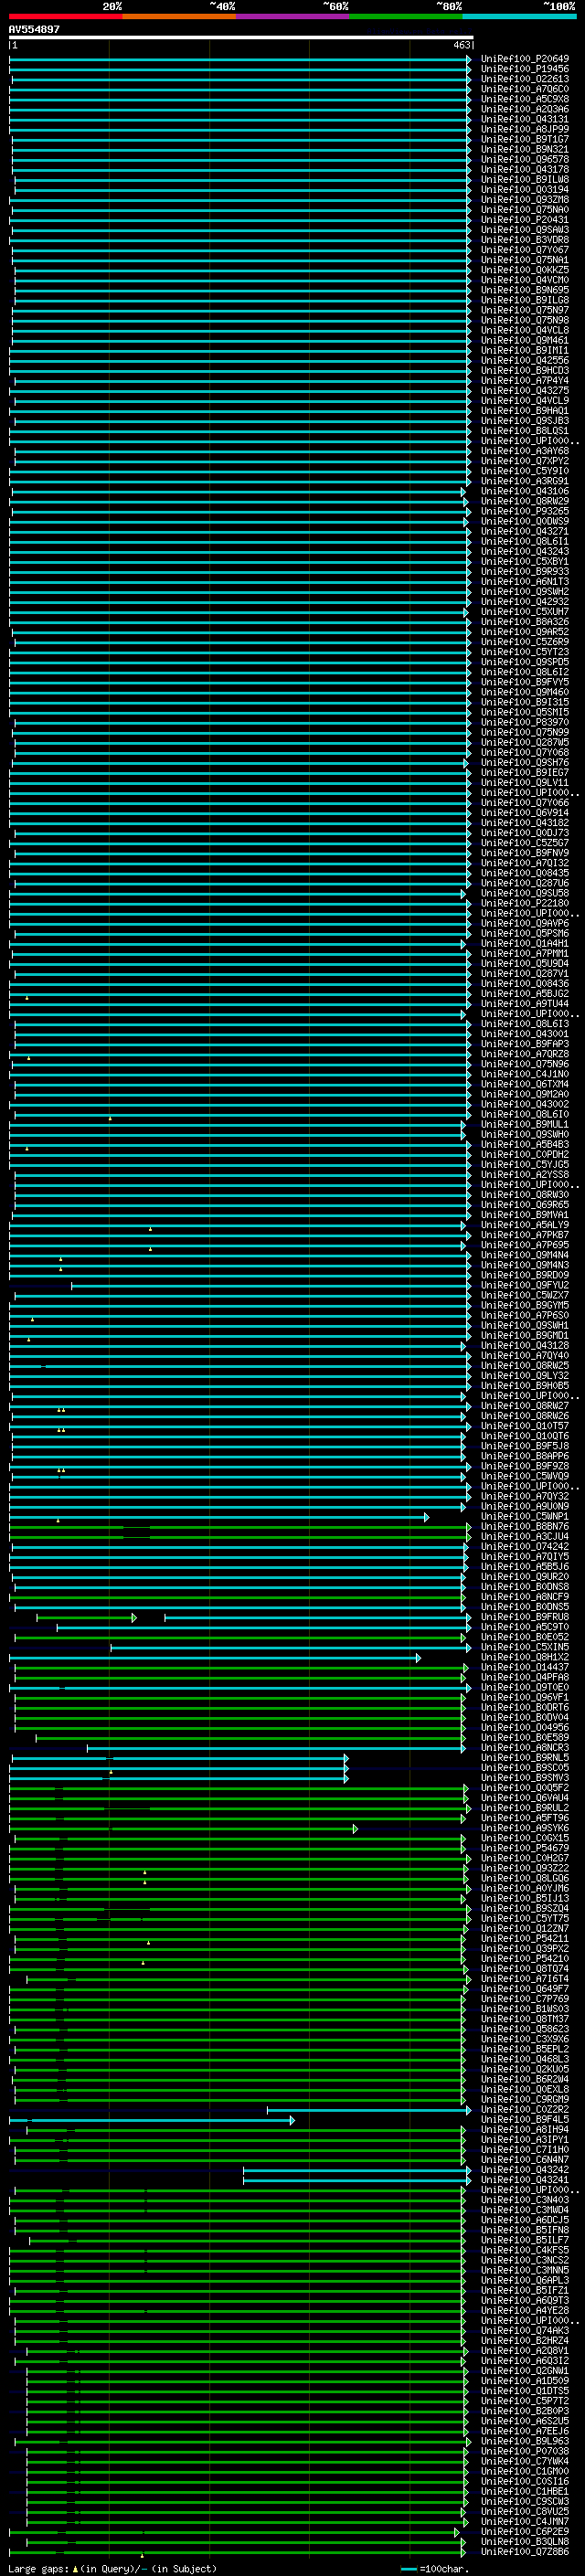Click the orange ~40% identity legend segment

179,16
